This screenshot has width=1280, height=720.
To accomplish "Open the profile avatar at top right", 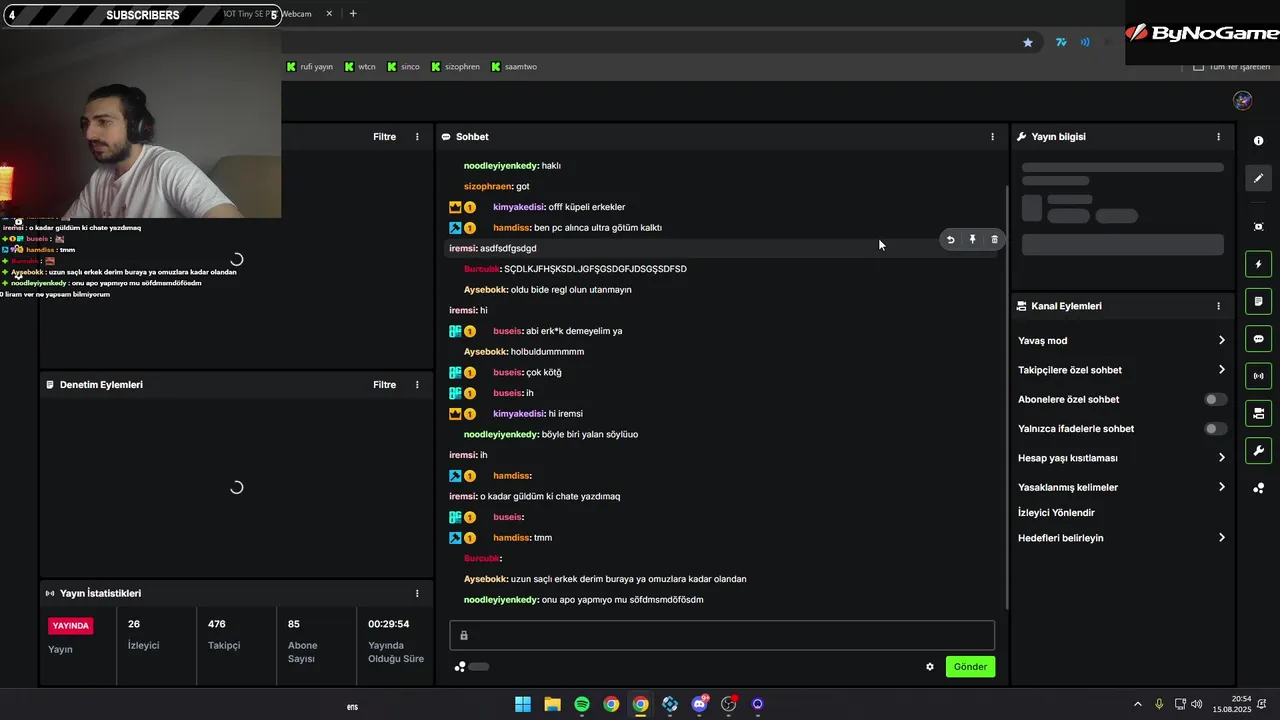I will pos(1242,100).
